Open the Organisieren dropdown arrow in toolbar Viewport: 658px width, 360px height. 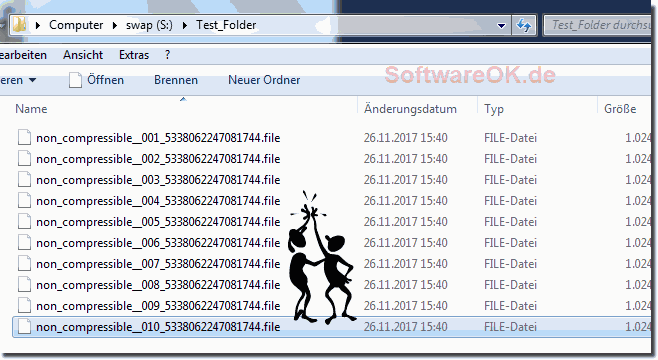pyautogui.click(x=32, y=80)
